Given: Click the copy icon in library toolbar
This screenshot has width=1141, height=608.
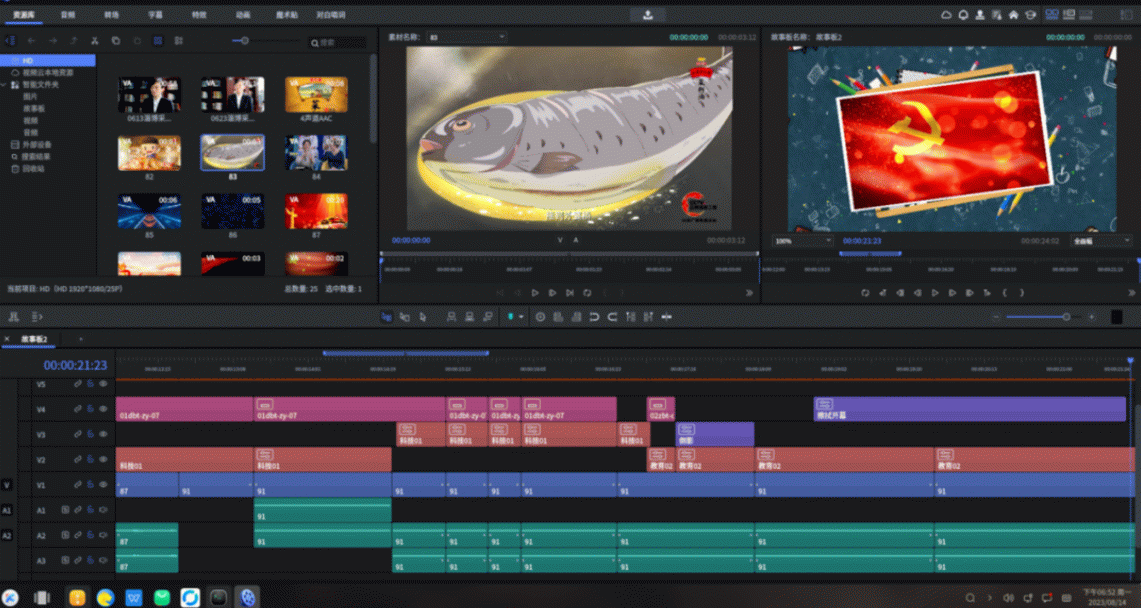Looking at the screenshot, I should pyautogui.click(x=116, y=41).
